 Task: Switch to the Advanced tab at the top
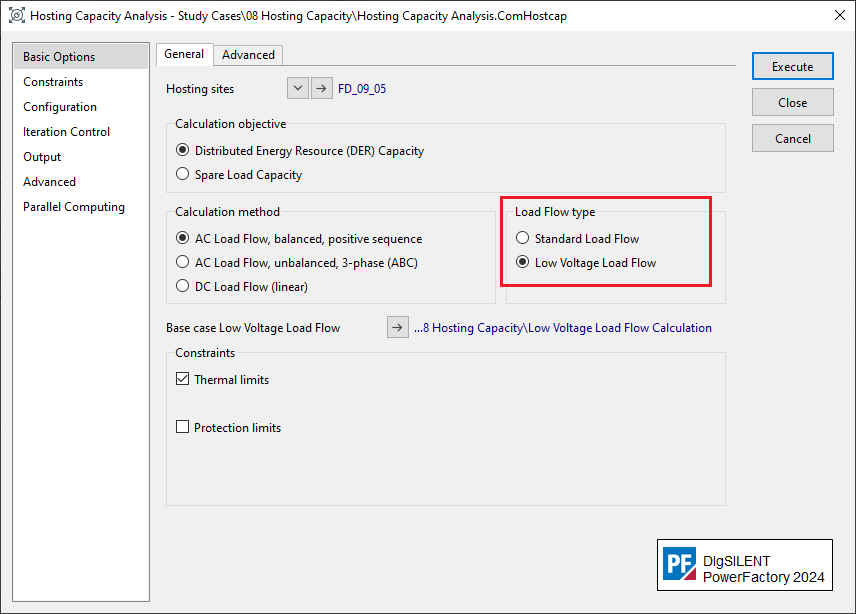click(x=248, y=55)
